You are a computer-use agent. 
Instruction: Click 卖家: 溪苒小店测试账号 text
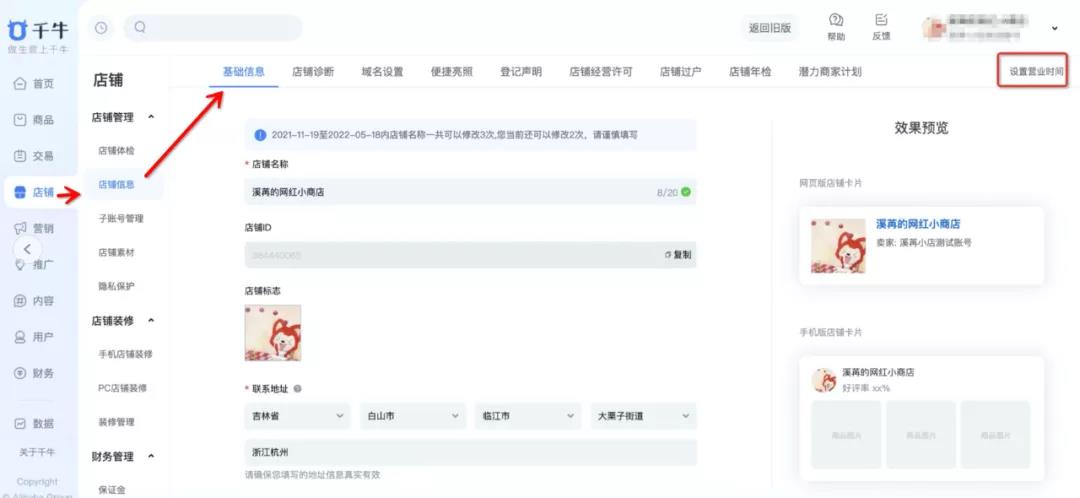924,242
